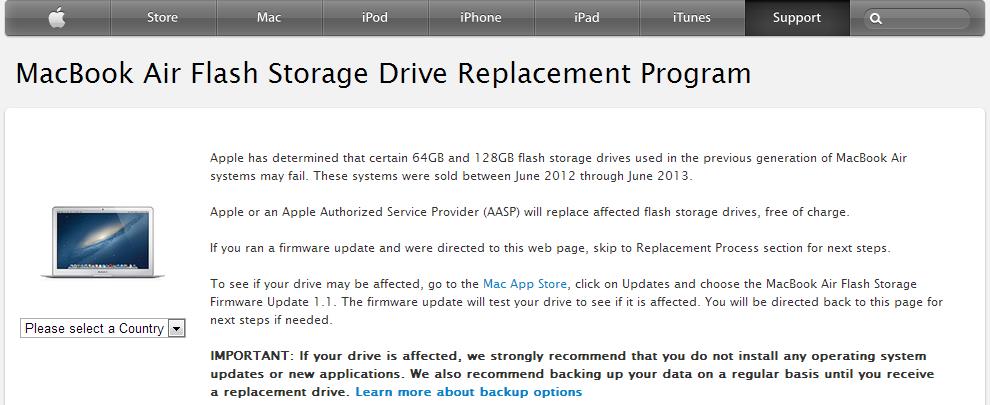The width and height of the screenshot is (990, 405).
Task: Click the Apple logo home icon
Action: [x=56, y=17]
